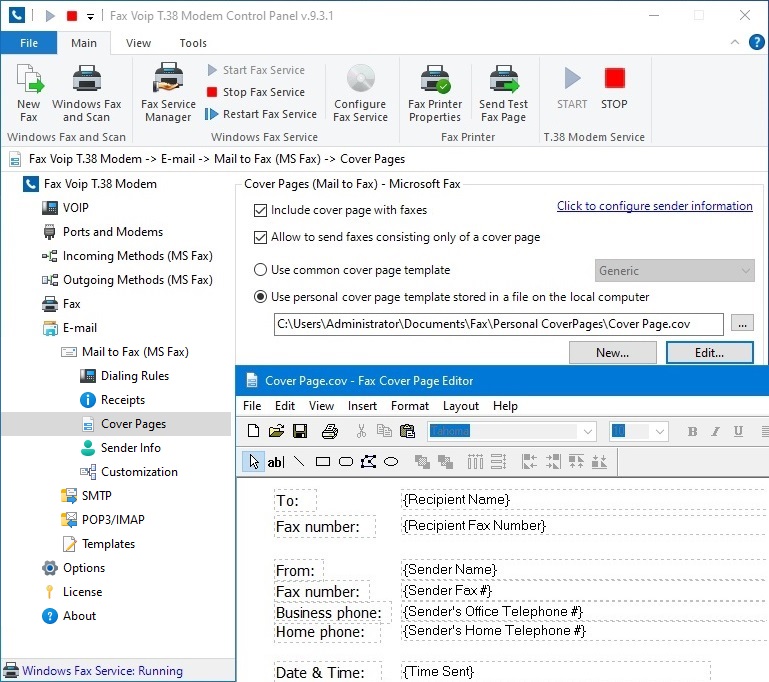The height and width of the screenshot is (682, 769).
Task: Click Restart Fax Service
Action: (261, 114)
